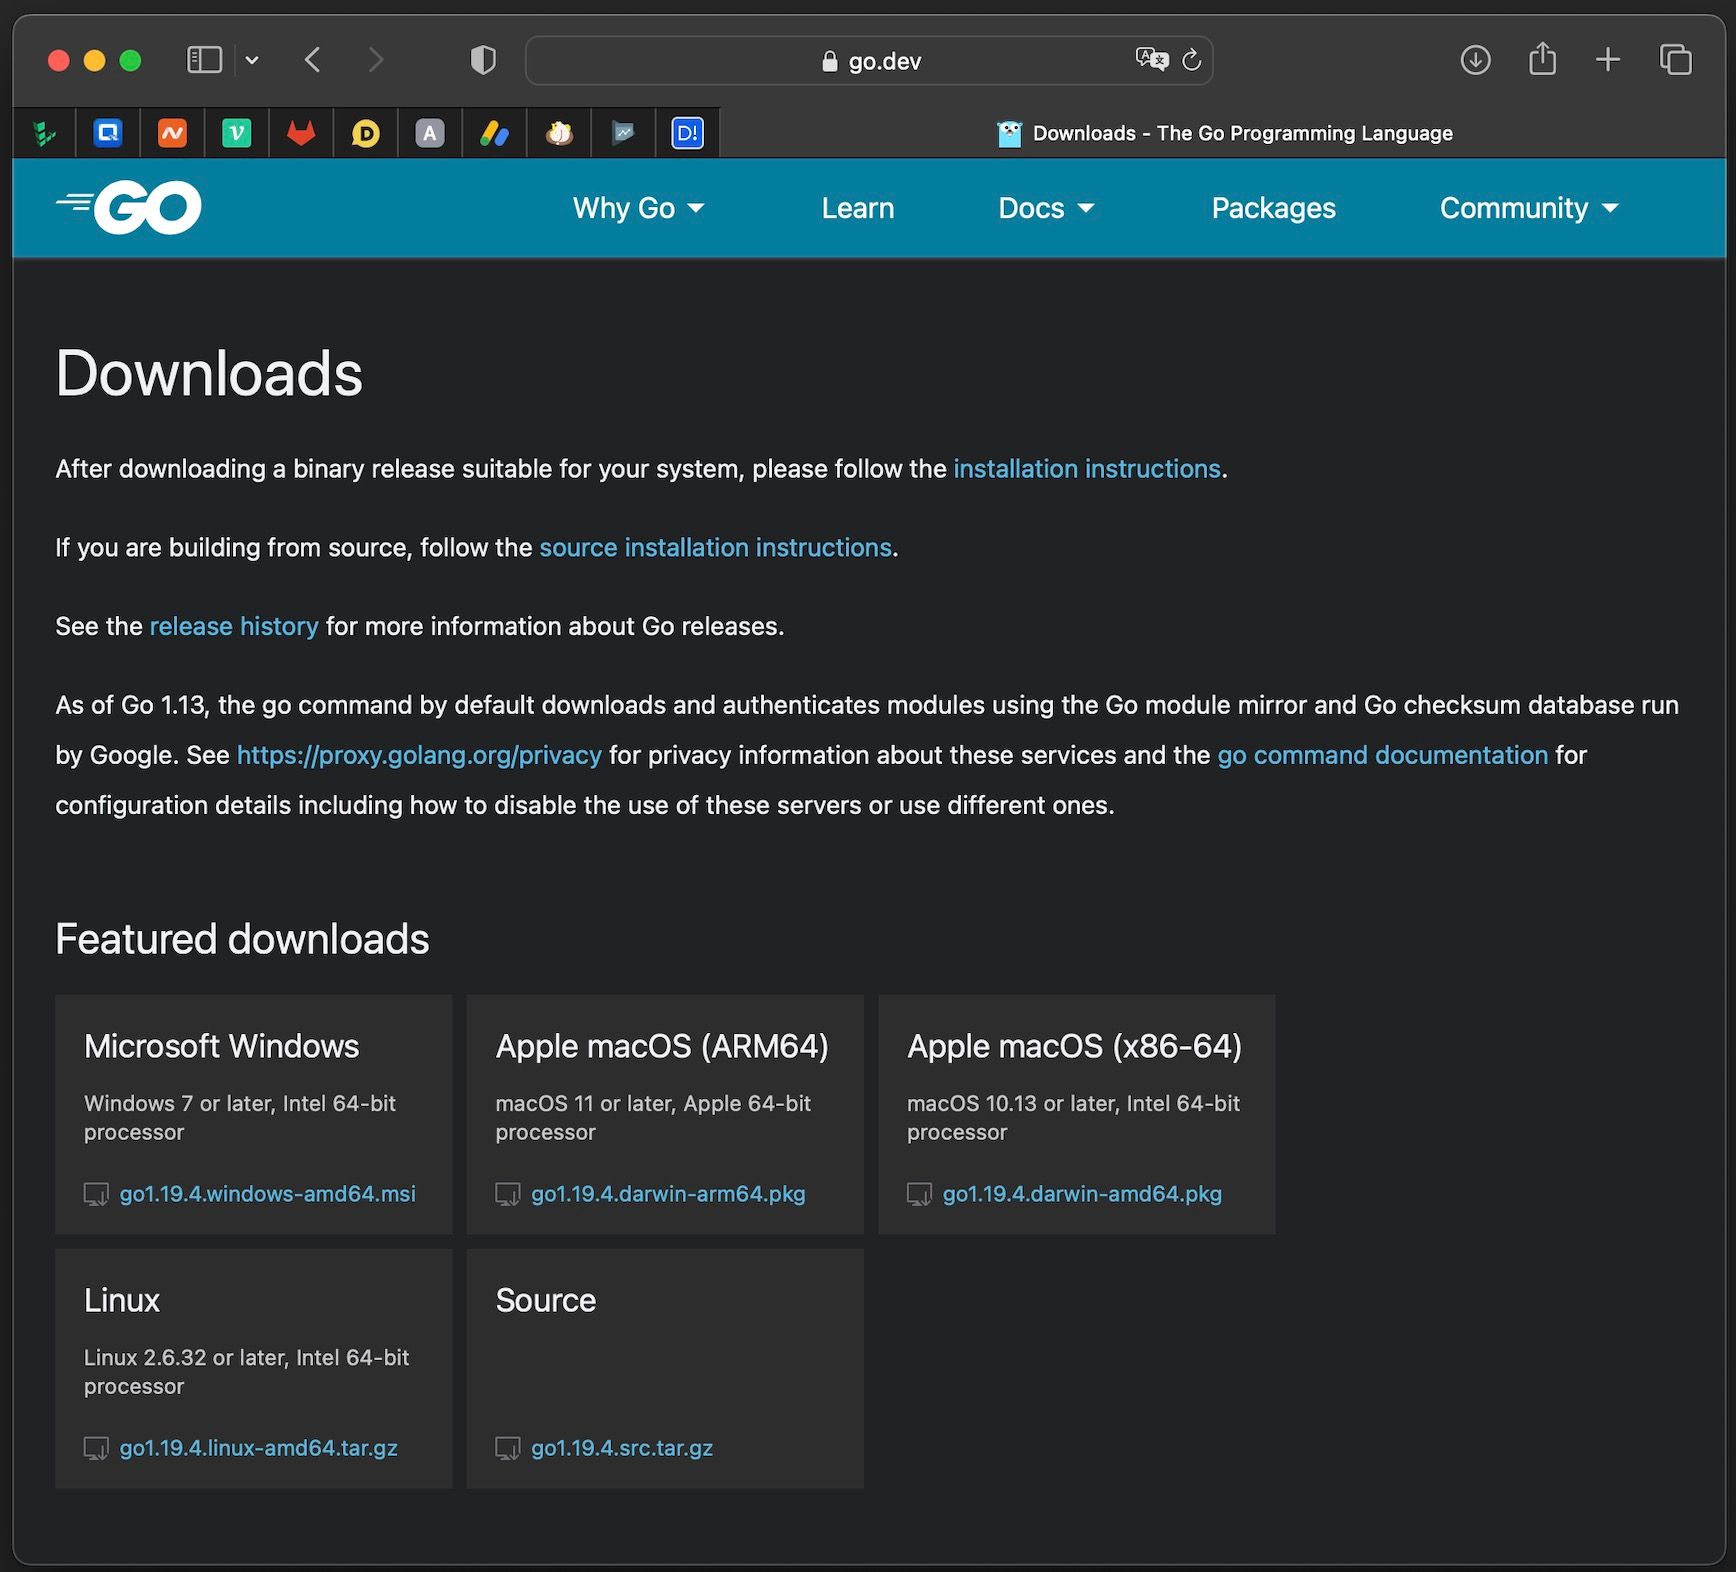Expand the Why Go dropdown menu
1736x1572 pixels.
coord(638,208)
